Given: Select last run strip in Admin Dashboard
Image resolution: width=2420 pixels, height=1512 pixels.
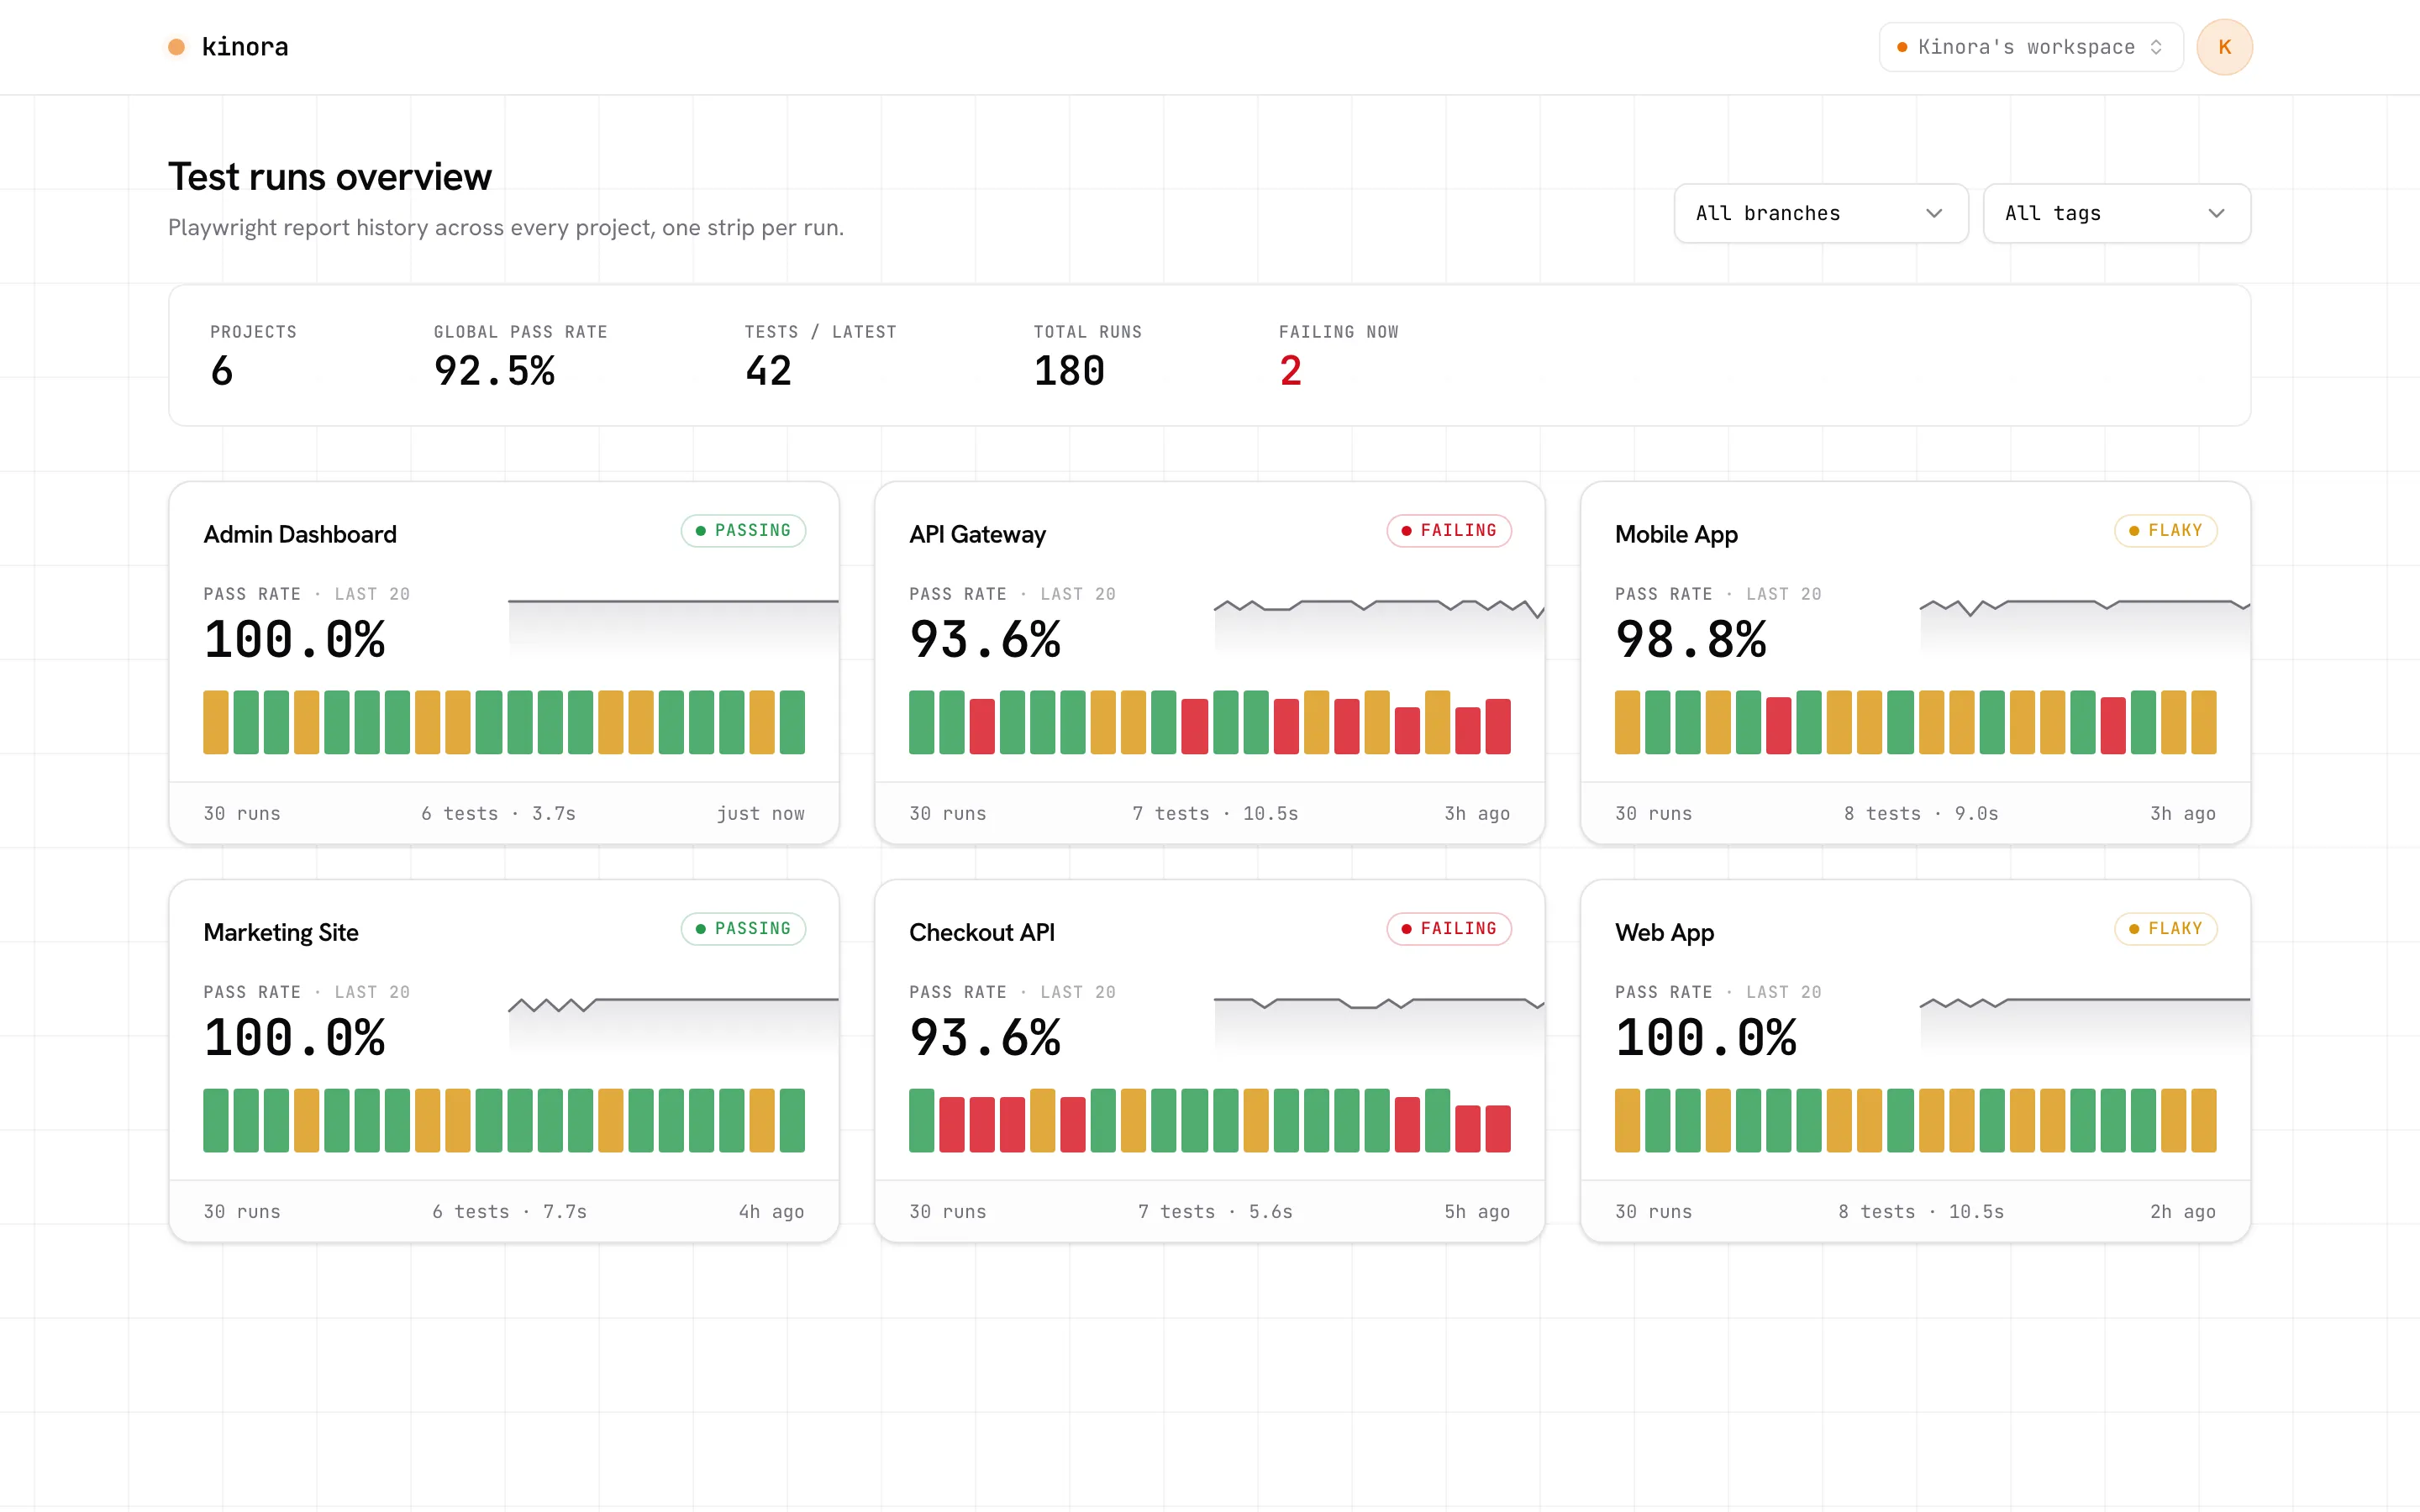Looking at the screenshot, I should coord(792,721).
